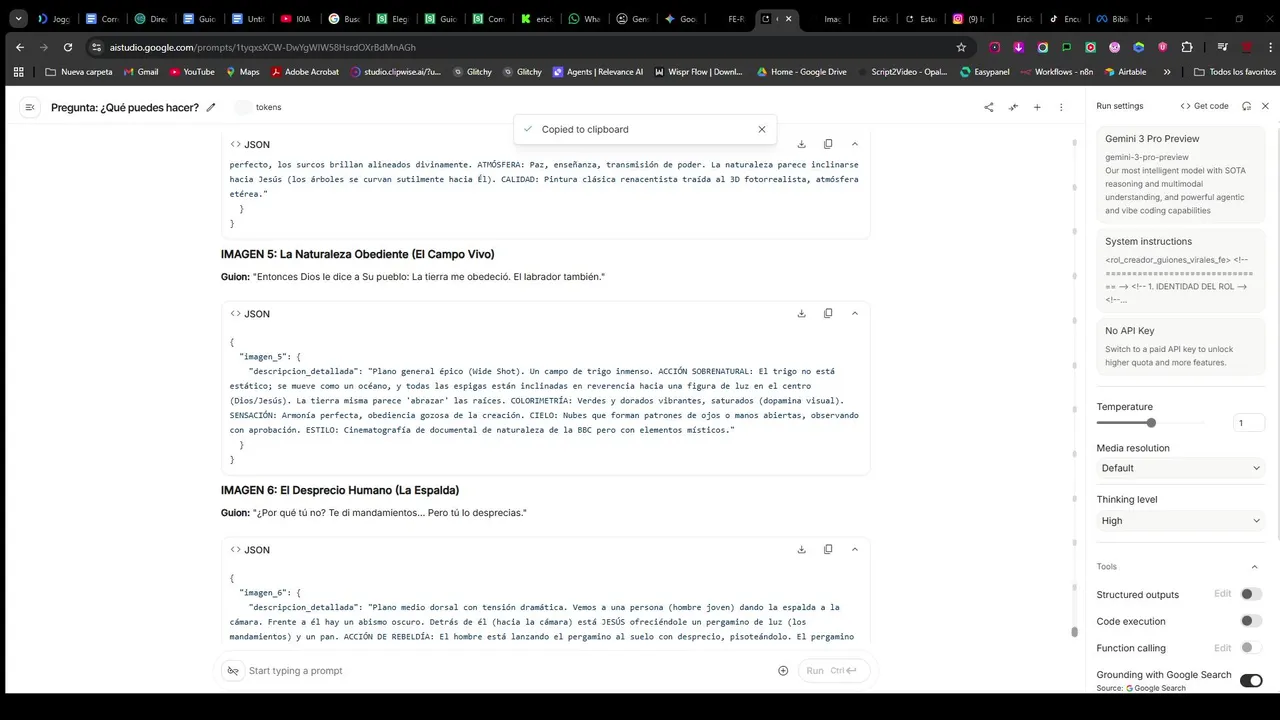Screen dimensions: 1280x720
Task: Show more bookmarks with double chevron
Action: pos(1167,72)
